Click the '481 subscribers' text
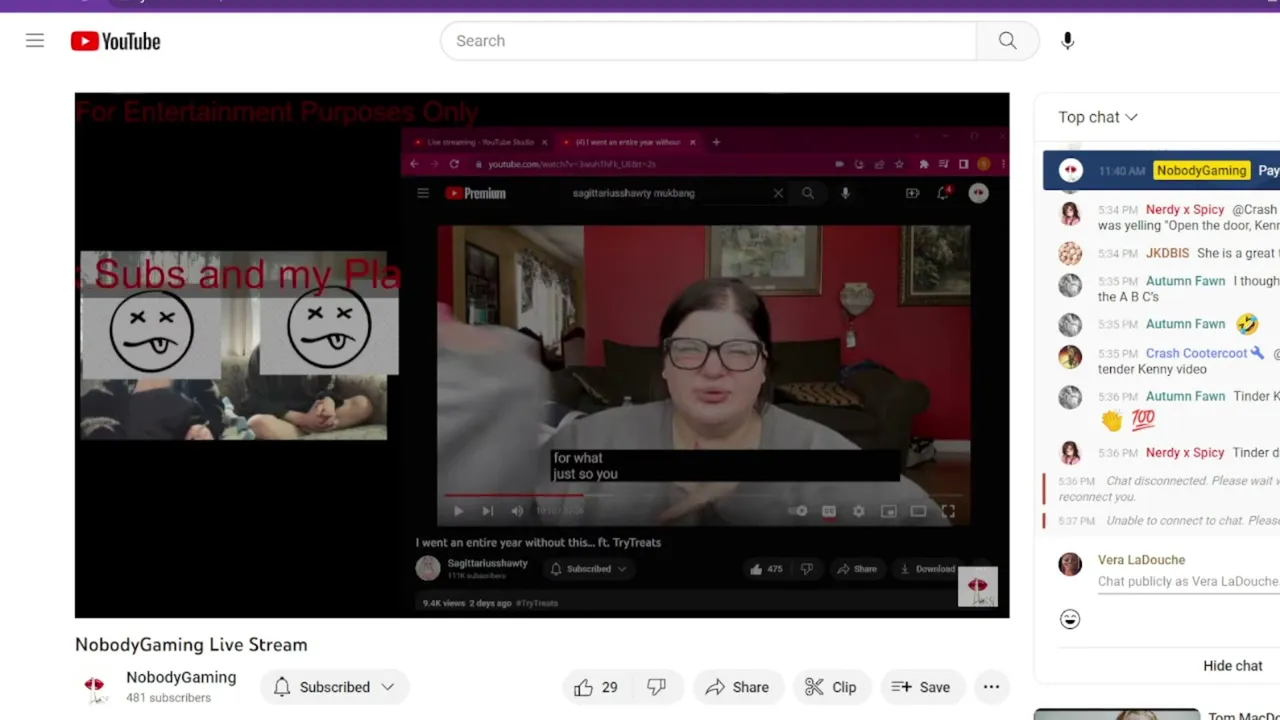Image resolution: width=1280 pixels, height=720 pixels. 168,698
